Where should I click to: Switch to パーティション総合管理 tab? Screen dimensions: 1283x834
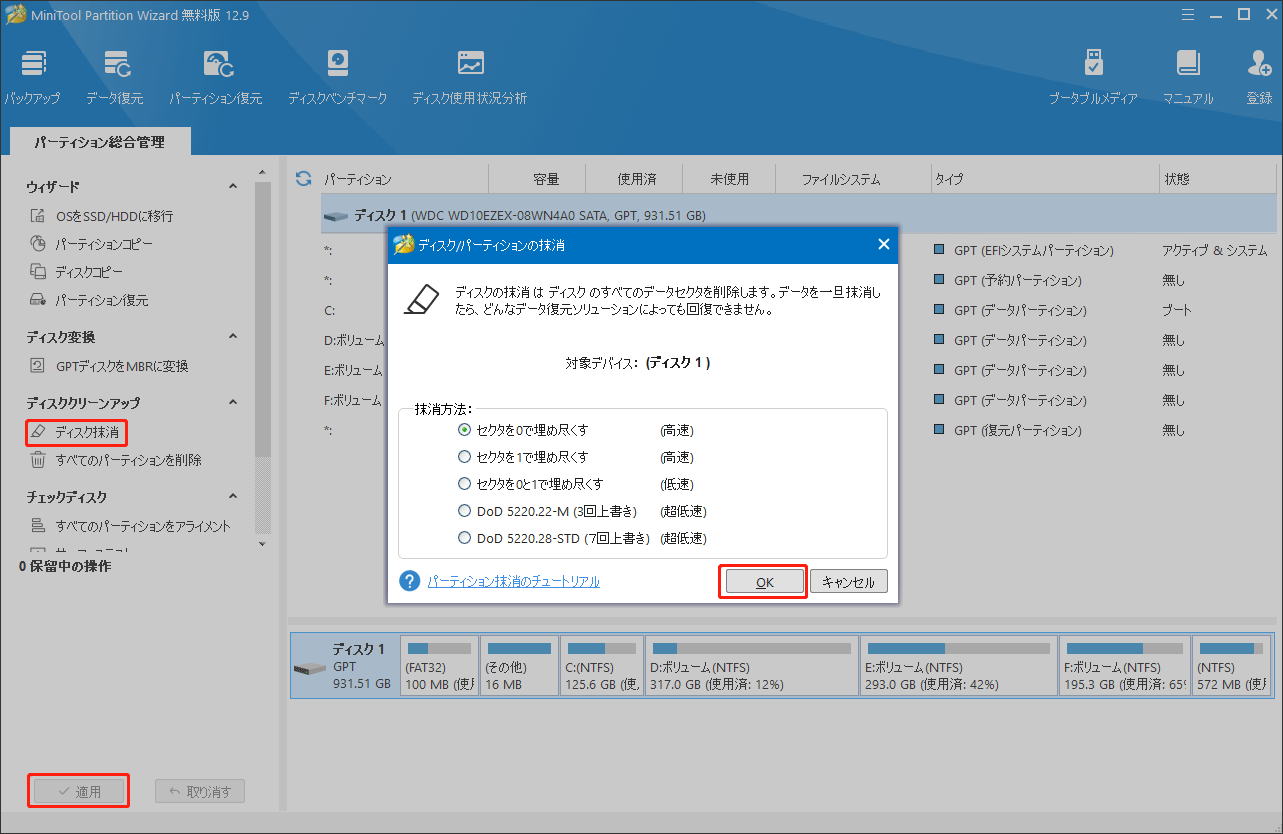pos(99,143)
